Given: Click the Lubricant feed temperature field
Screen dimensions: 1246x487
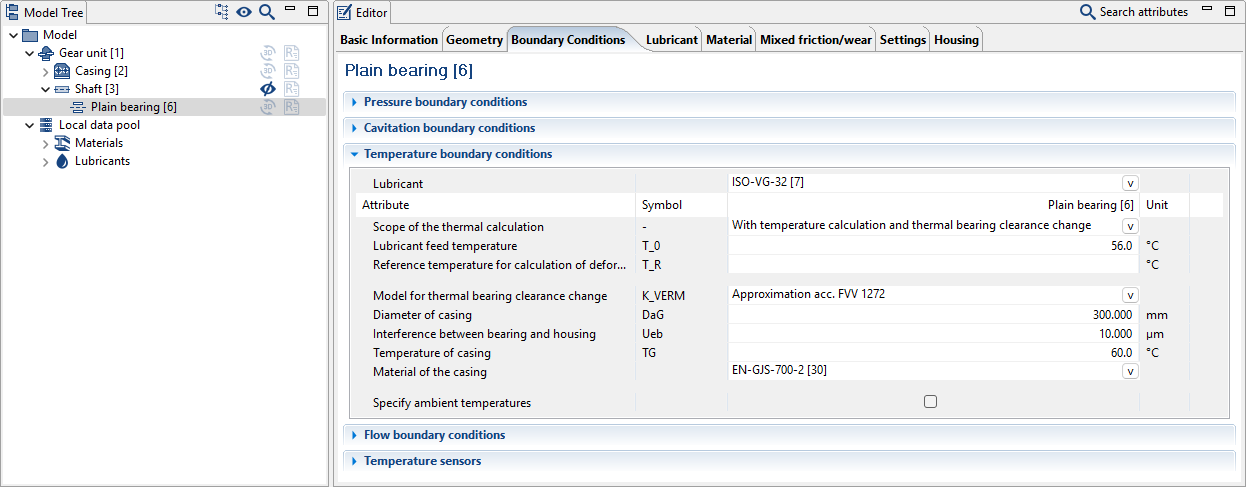Looking at the screenshot, I should [x=932, y=246].
